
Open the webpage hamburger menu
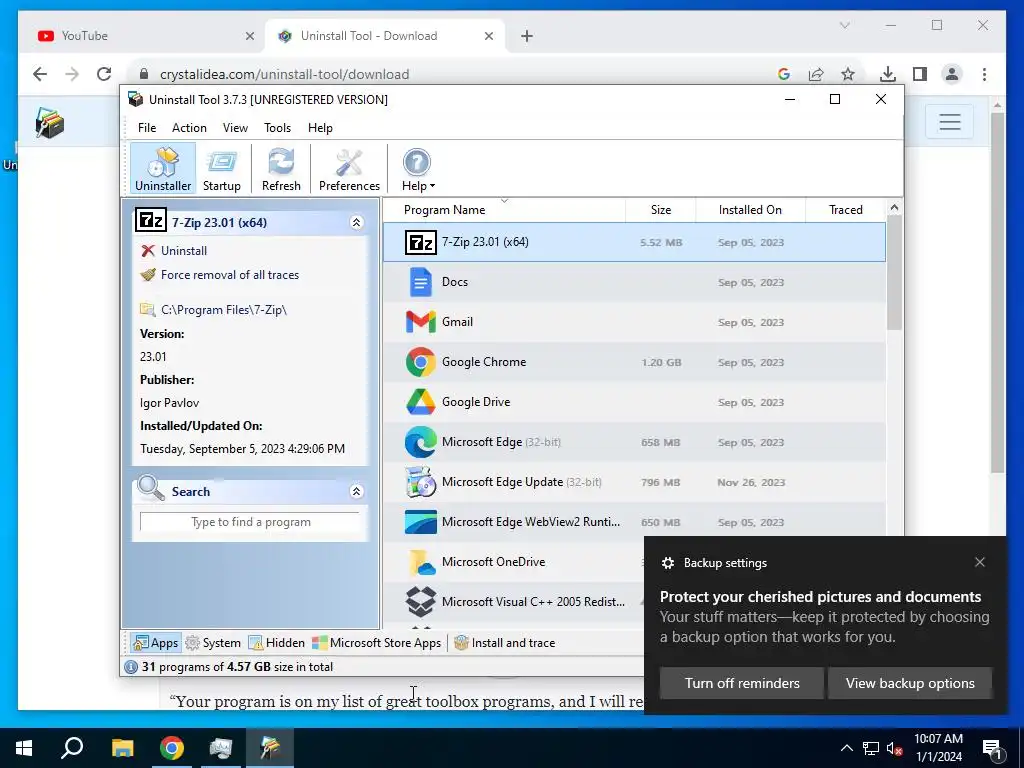point(950,121)
